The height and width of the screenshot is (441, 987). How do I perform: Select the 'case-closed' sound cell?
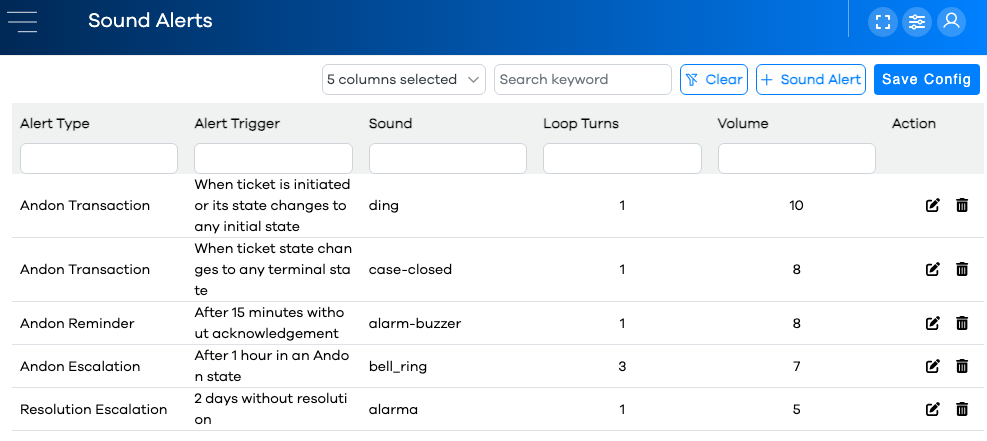(x=410, y=269)
